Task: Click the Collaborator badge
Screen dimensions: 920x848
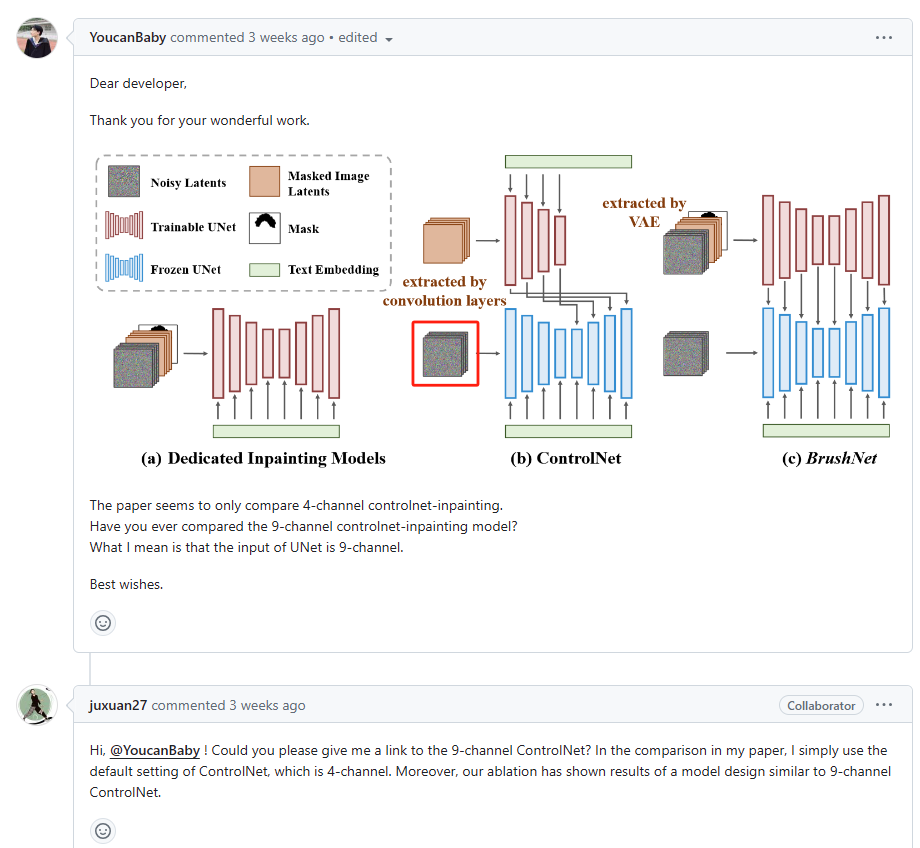Action: pos(821,705)
